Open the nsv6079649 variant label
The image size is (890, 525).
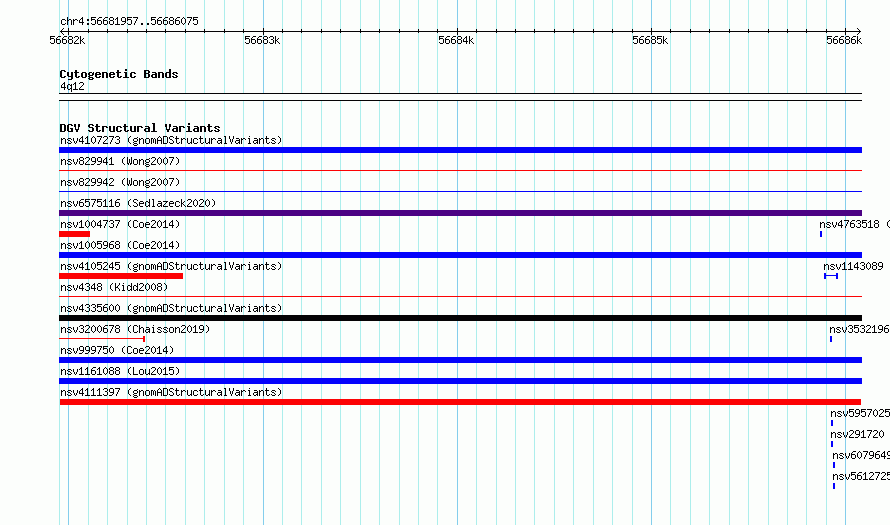click(861, 455)
